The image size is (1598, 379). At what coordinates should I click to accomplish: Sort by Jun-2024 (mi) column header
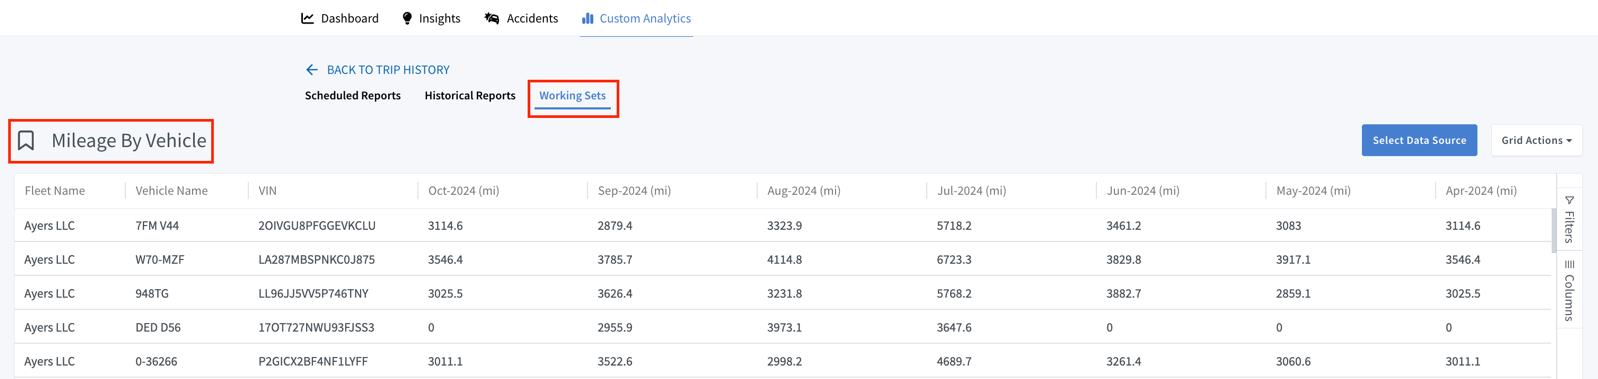(1143, 191)
